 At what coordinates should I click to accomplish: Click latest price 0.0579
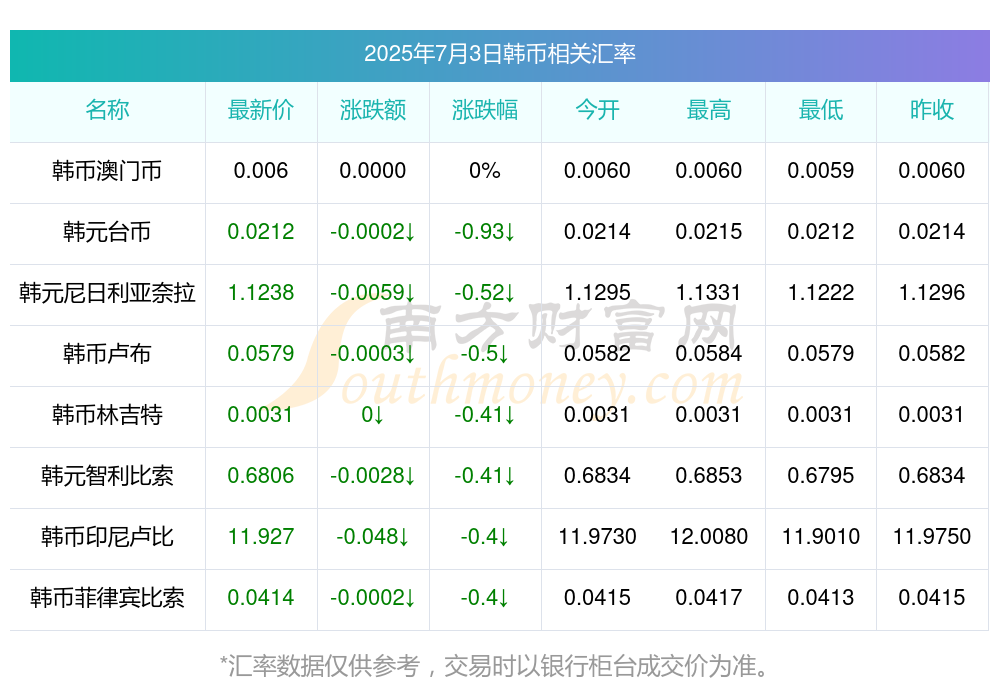pyautogui.click(x=261, y=353)
